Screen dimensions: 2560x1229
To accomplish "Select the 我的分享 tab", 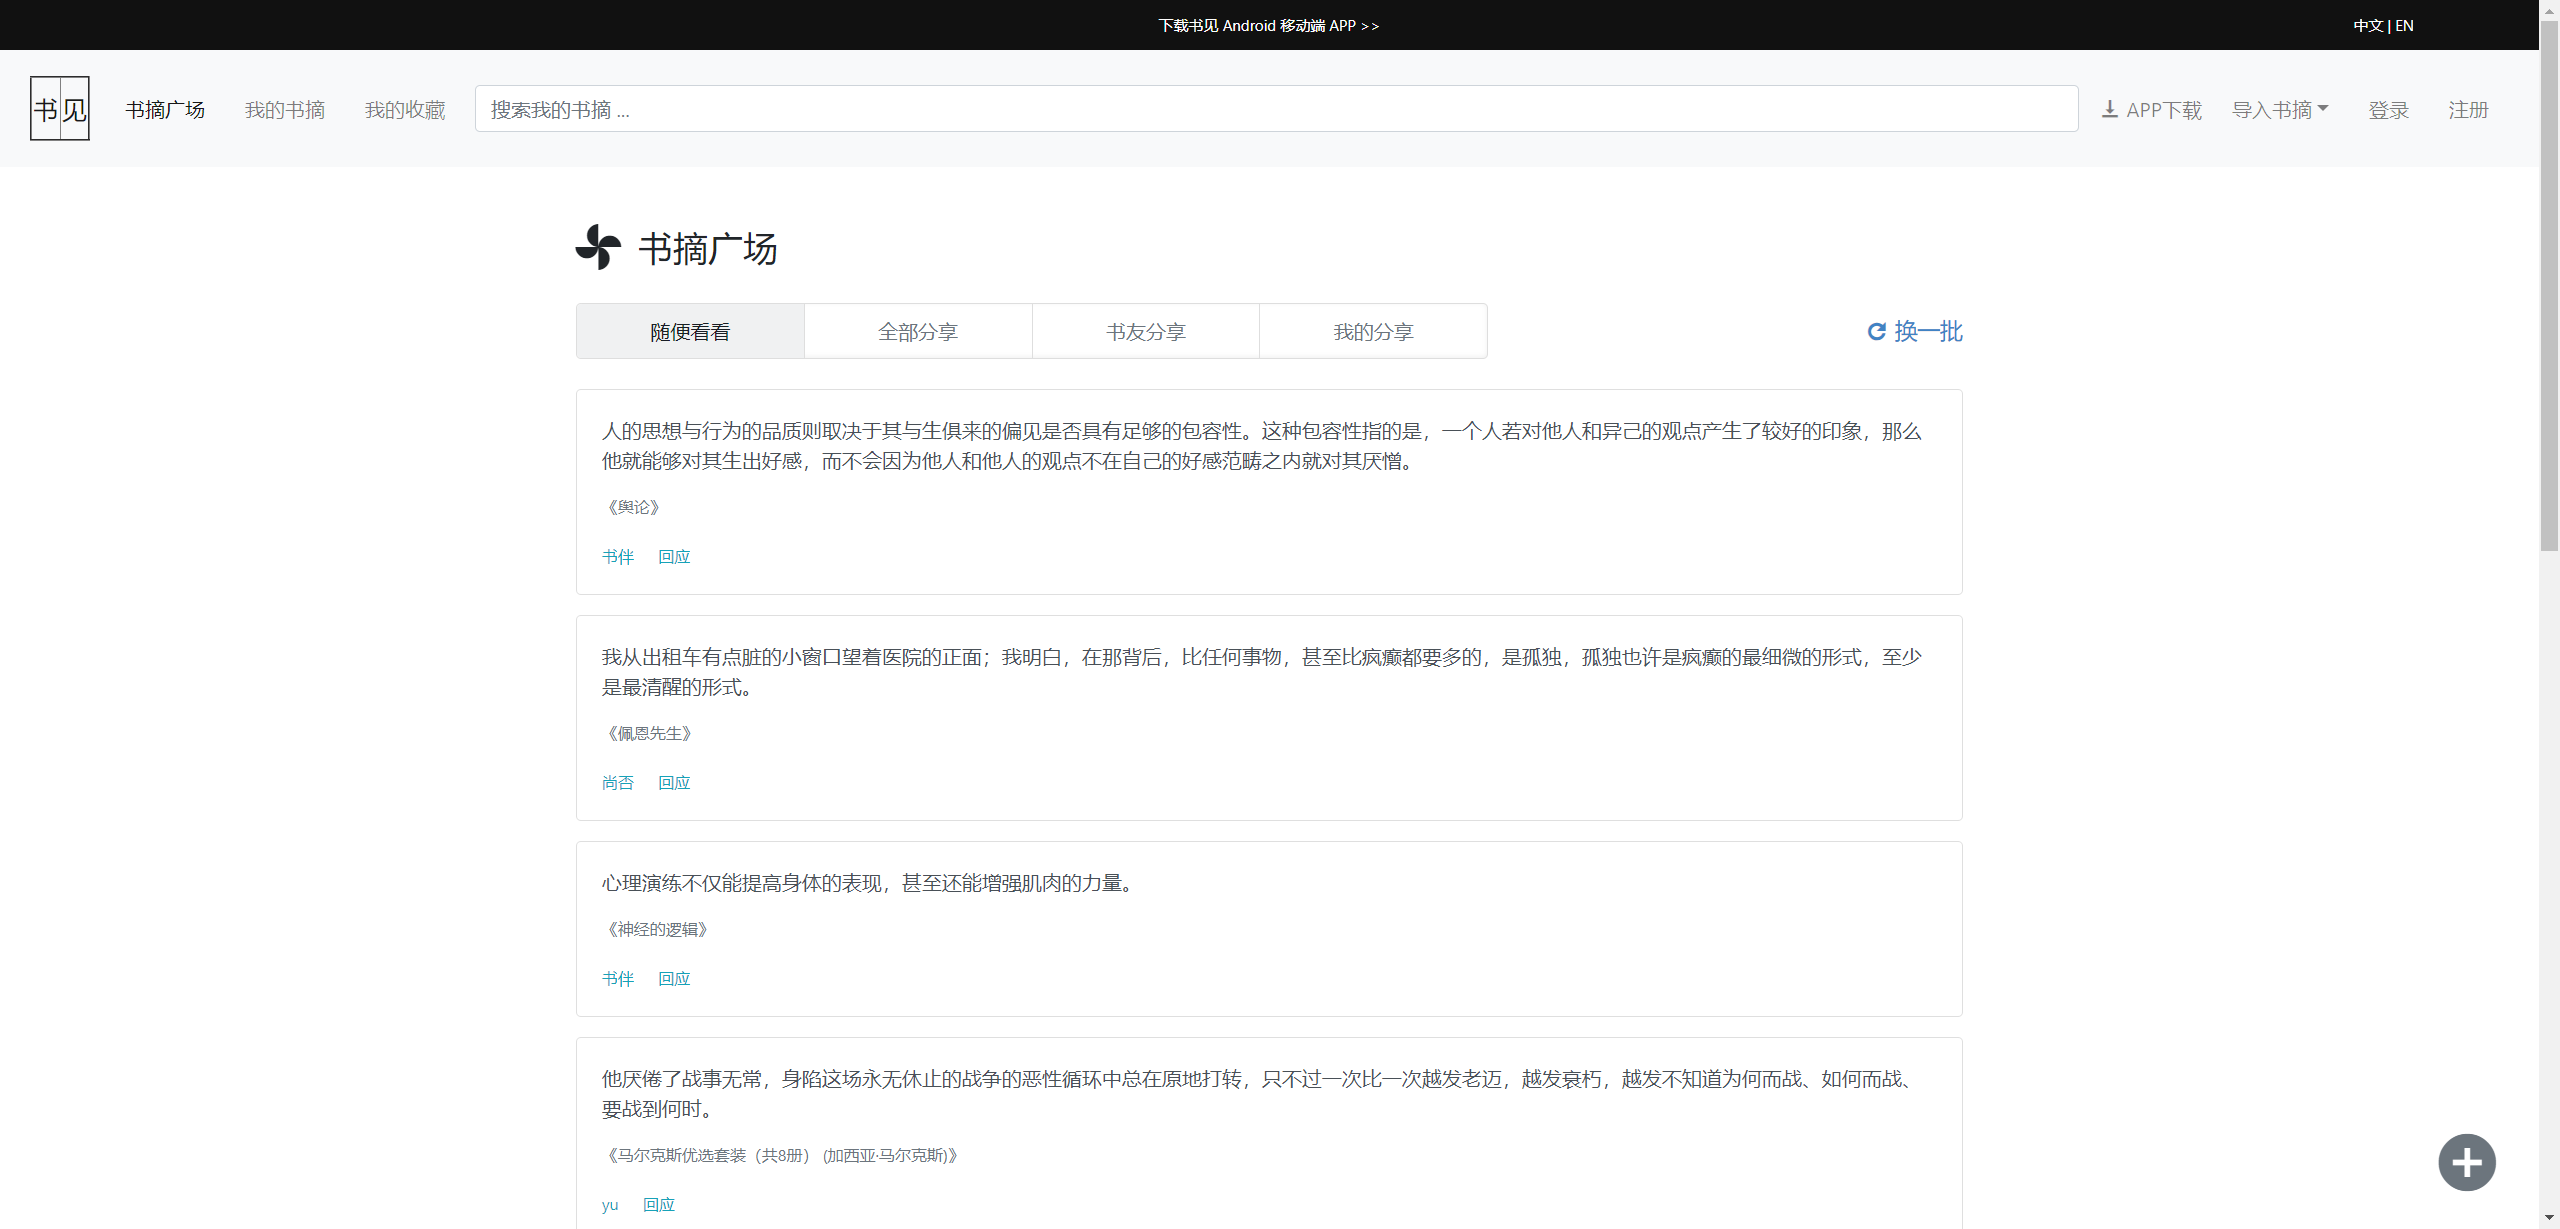I will click(x=1372, y=331).
